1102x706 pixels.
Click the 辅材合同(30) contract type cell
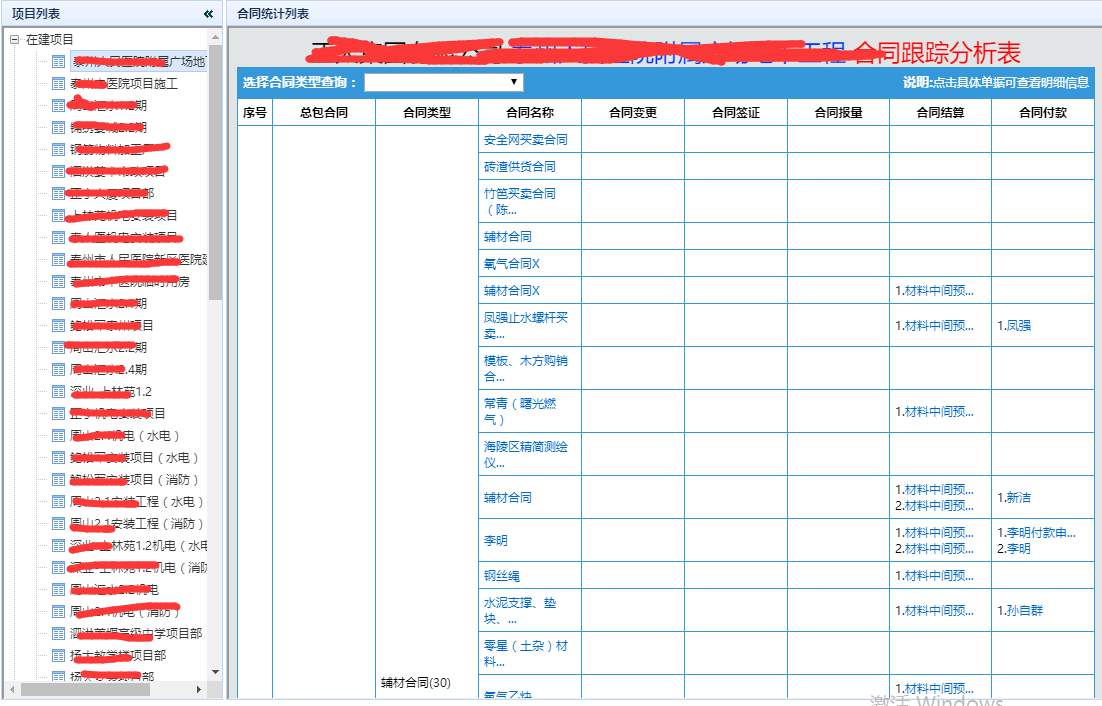point(415,682)
